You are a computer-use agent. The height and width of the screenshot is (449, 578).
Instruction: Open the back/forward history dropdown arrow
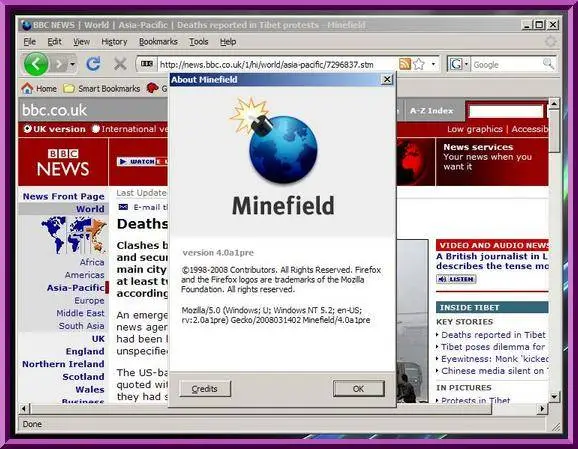tap(73, 65)
